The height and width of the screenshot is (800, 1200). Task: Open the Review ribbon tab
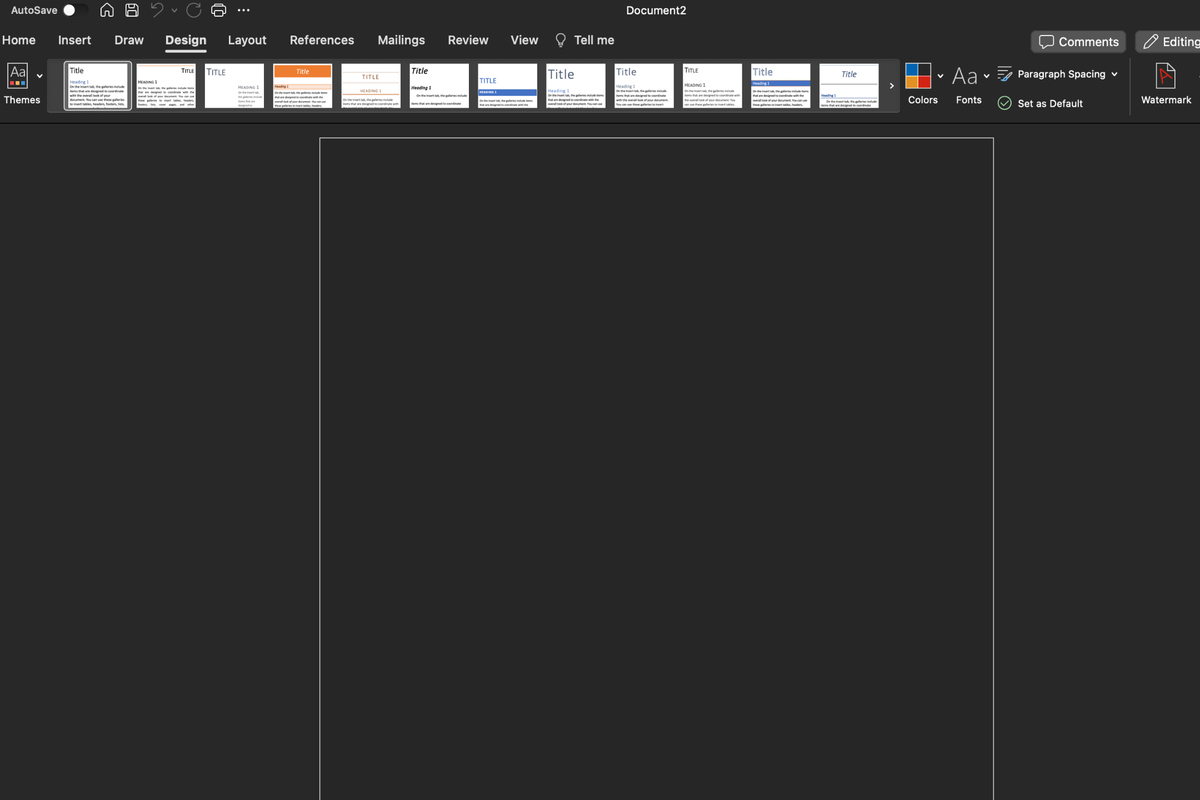coord(467,40)
